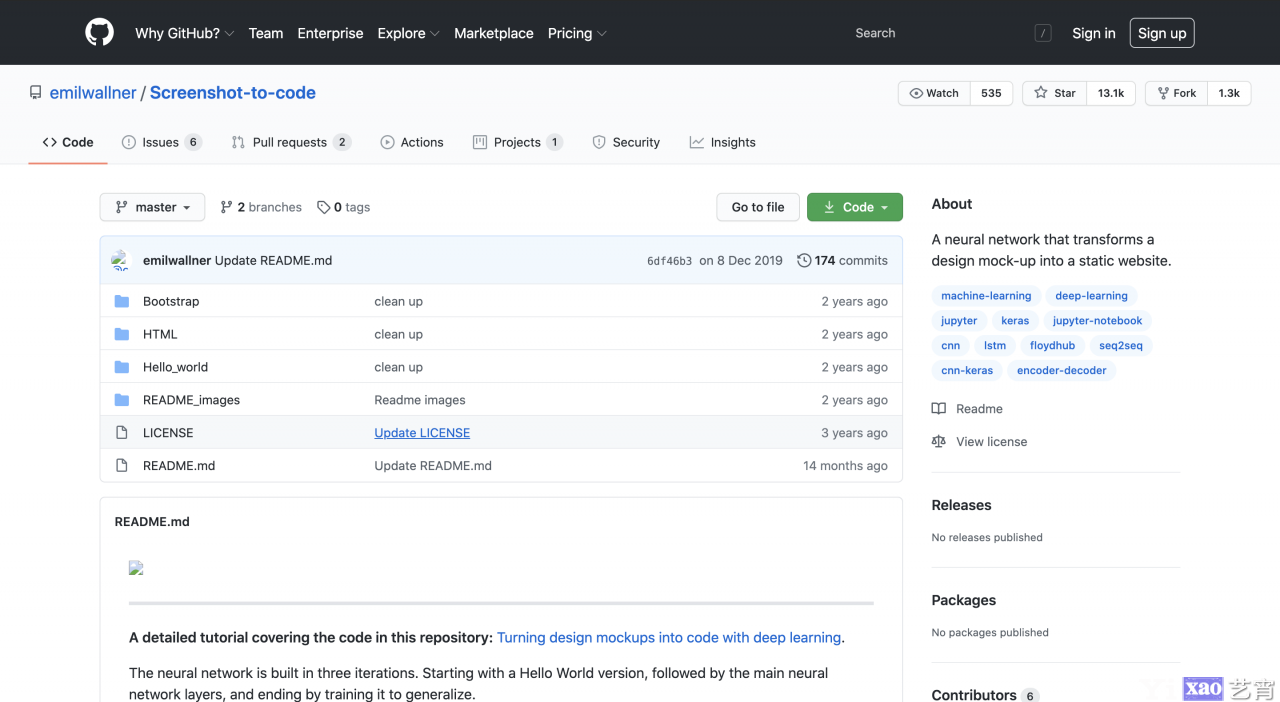Click the README_images folder icon
The width and height of the screenshot is (1280, 702).
(122, 400)
